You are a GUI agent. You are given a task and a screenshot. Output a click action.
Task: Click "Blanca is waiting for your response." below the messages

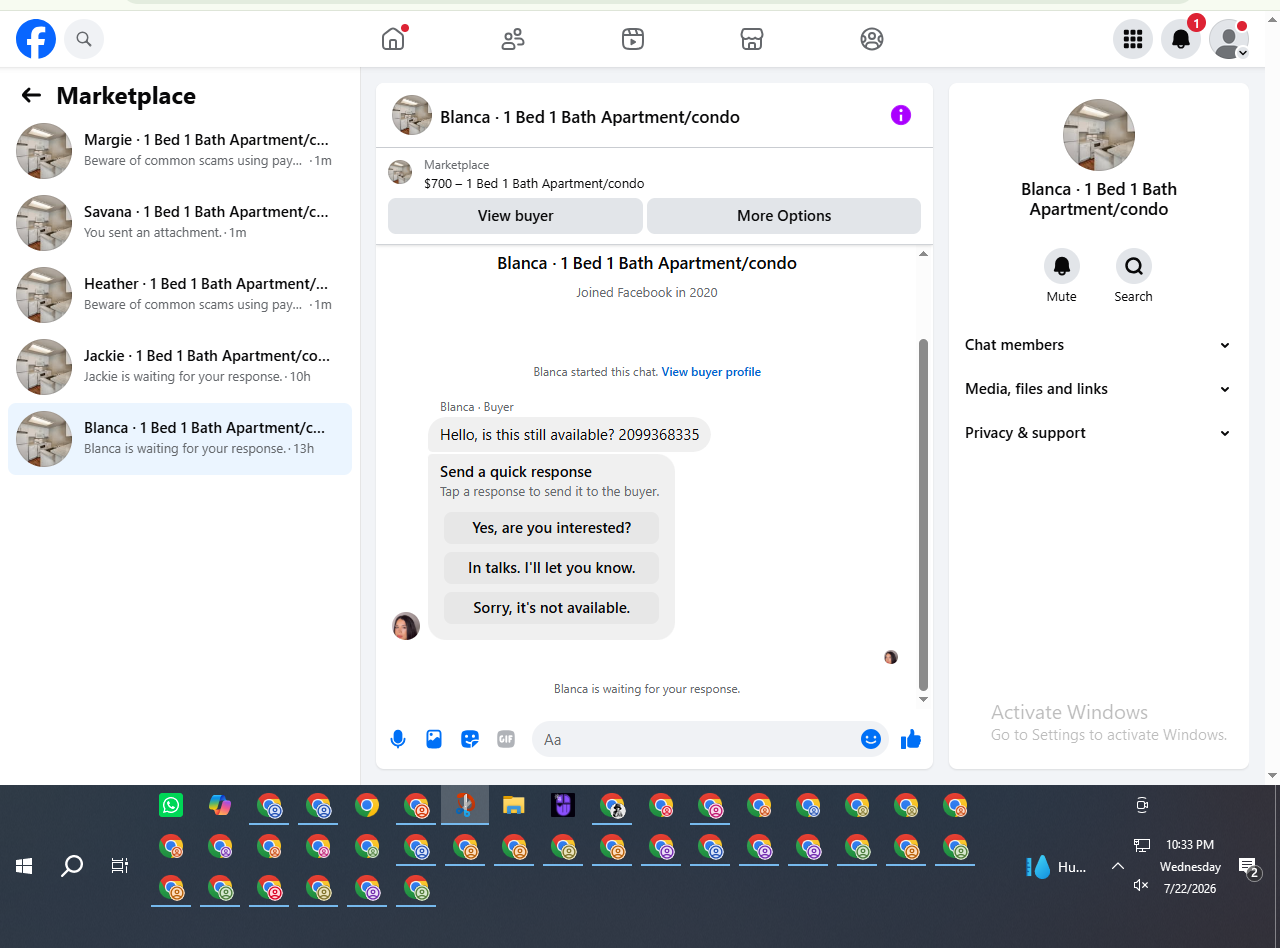tap(647, 689)
